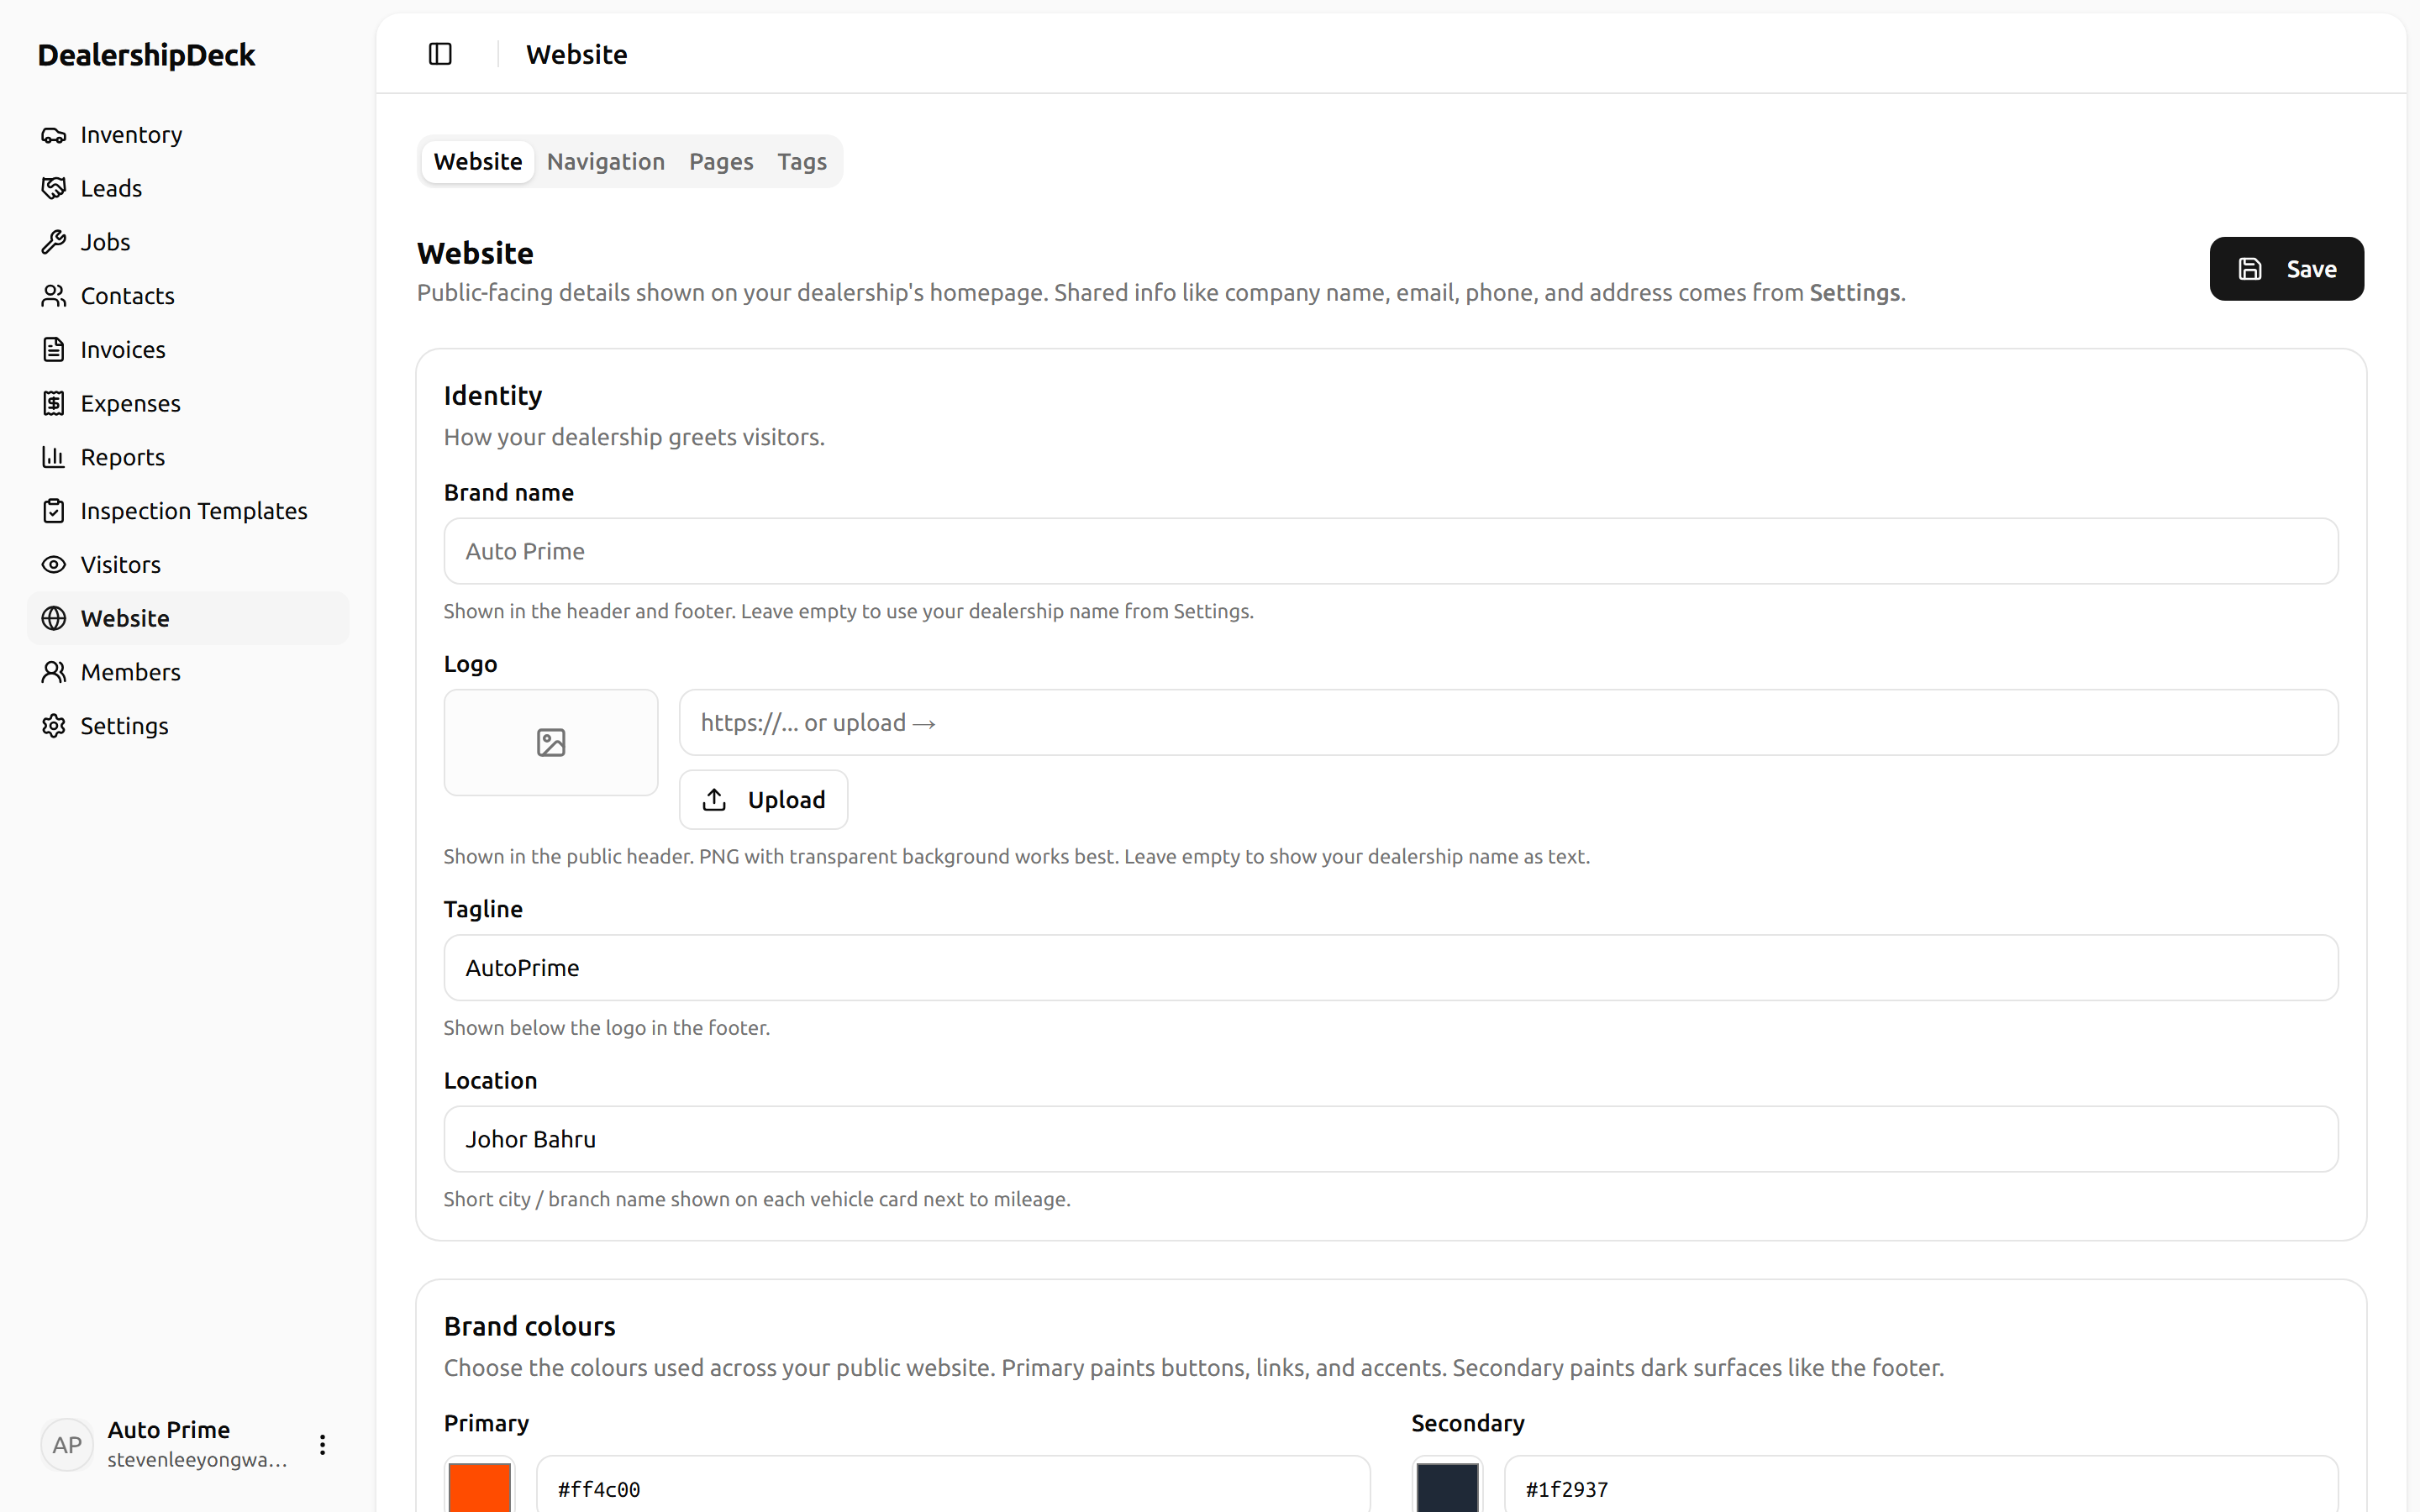2420x1512 pixels.
Task: Focus the Brand name input field
Action: 1391,551
